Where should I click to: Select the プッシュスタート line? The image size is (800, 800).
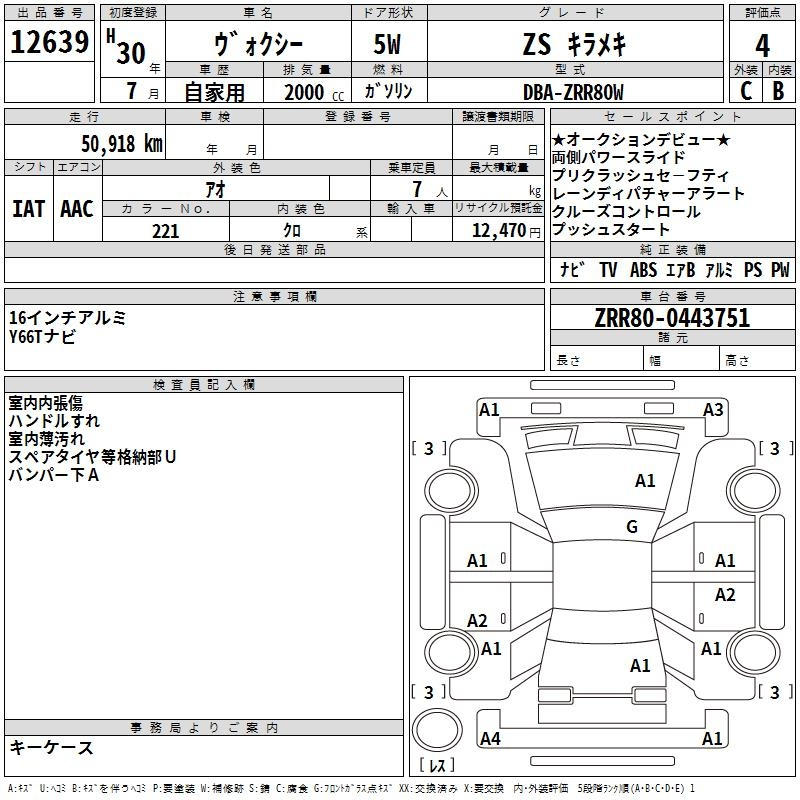(x=610, y=229)
